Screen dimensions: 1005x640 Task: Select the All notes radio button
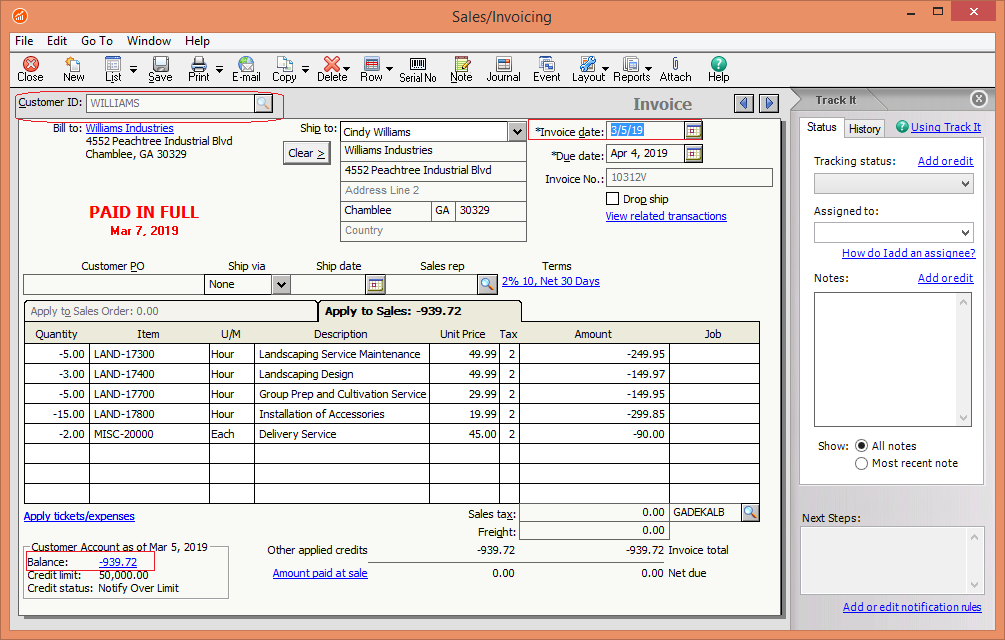click(861, 446)
